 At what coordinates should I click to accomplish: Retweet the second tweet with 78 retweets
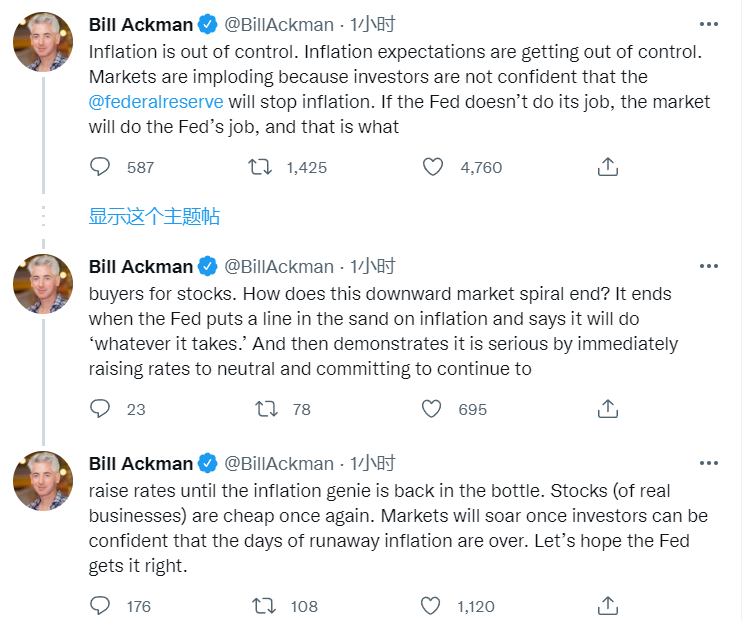(x=266, y=408)
